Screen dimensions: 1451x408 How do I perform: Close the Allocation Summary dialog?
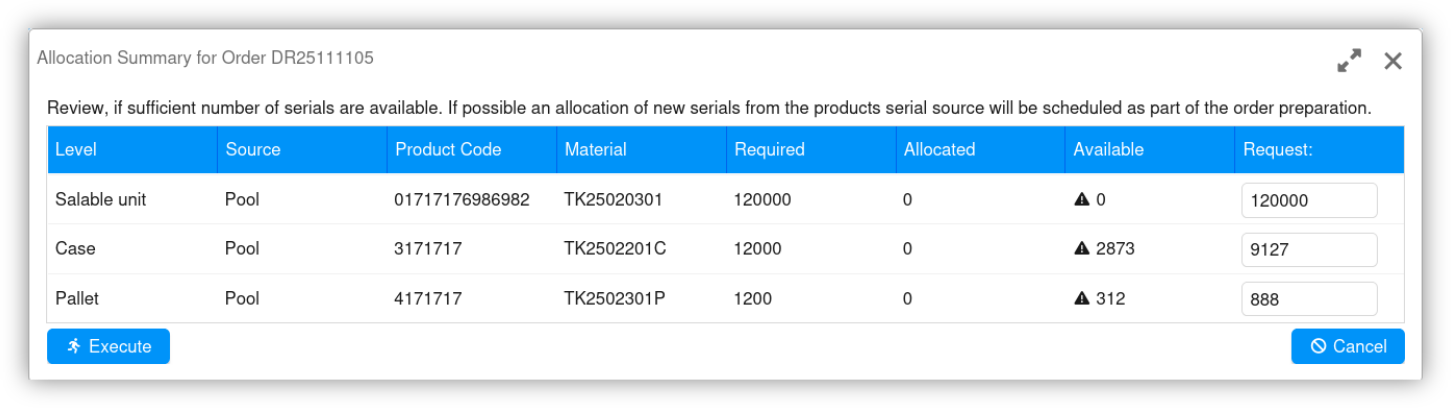1393,61
